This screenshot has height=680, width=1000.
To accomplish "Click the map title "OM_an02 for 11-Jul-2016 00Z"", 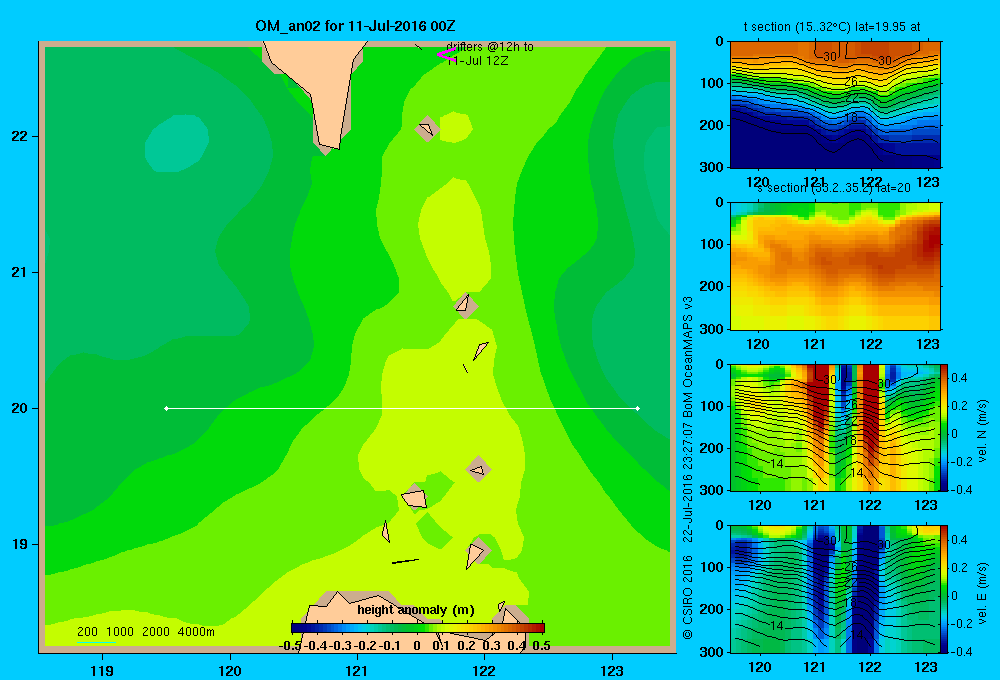I will click(x=355, y=26).
